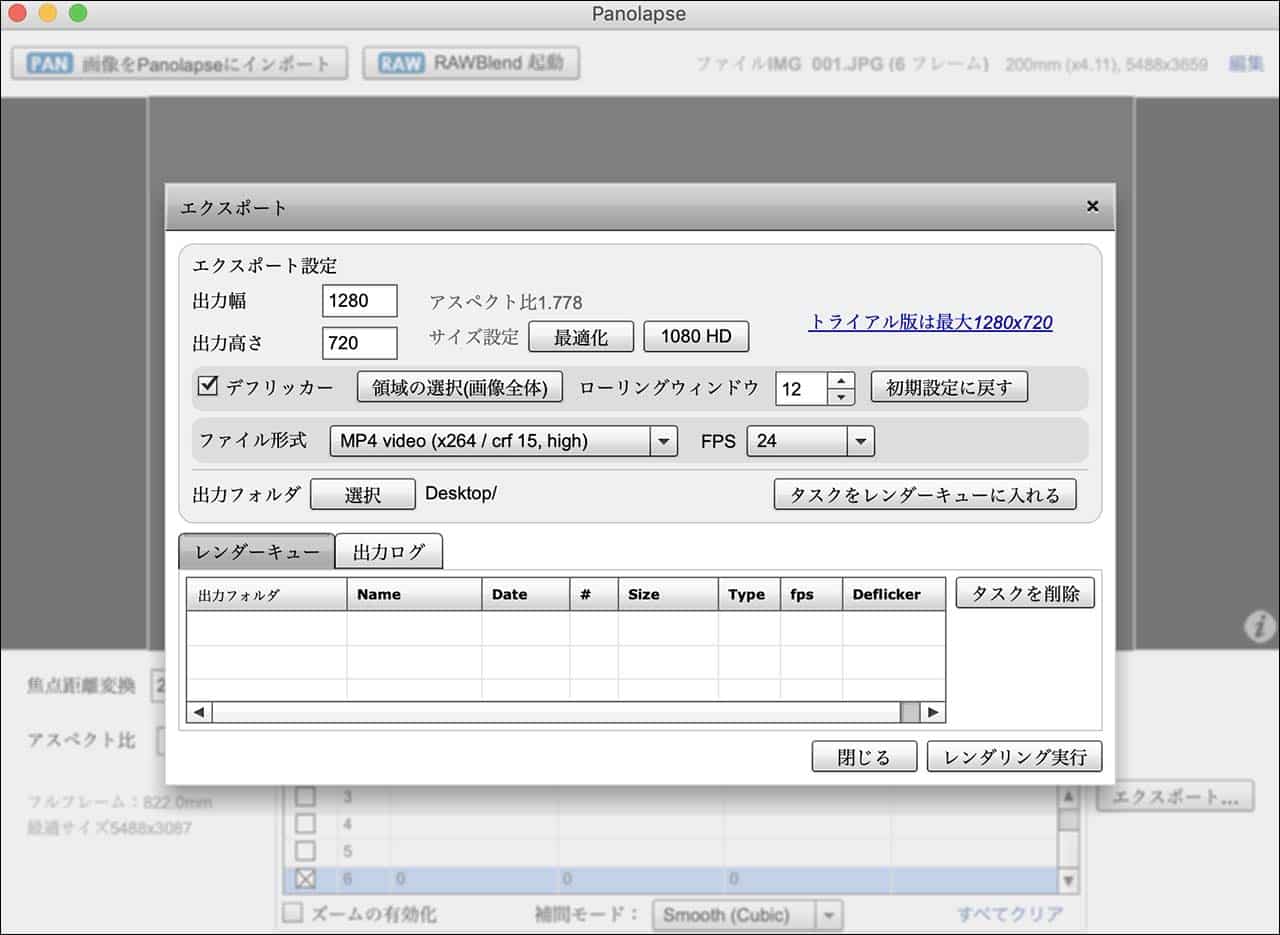Click the rolling window value field showing 12
Image resolution: width=1280 pixels, height=935 pixels.
[x=802, y=388]
